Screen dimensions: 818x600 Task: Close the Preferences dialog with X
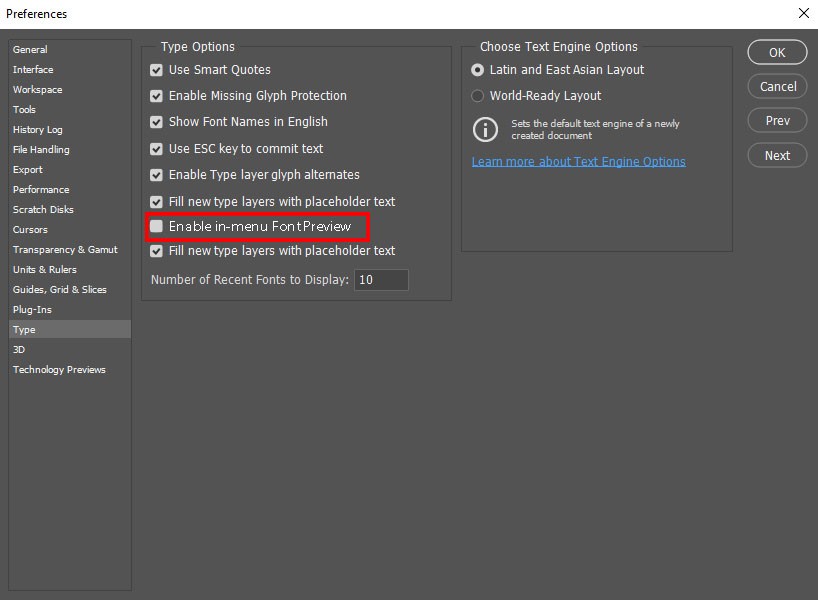point(803,13)
